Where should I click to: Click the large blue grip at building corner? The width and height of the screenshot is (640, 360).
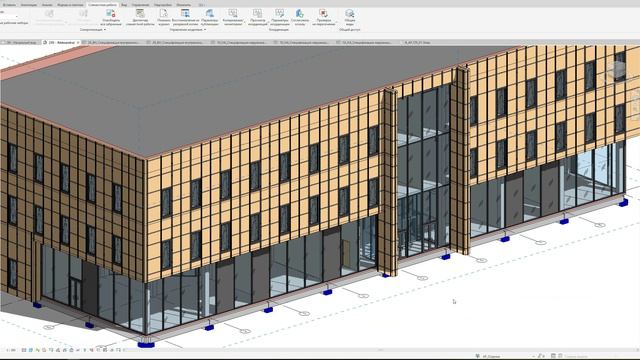pos(146,345)
